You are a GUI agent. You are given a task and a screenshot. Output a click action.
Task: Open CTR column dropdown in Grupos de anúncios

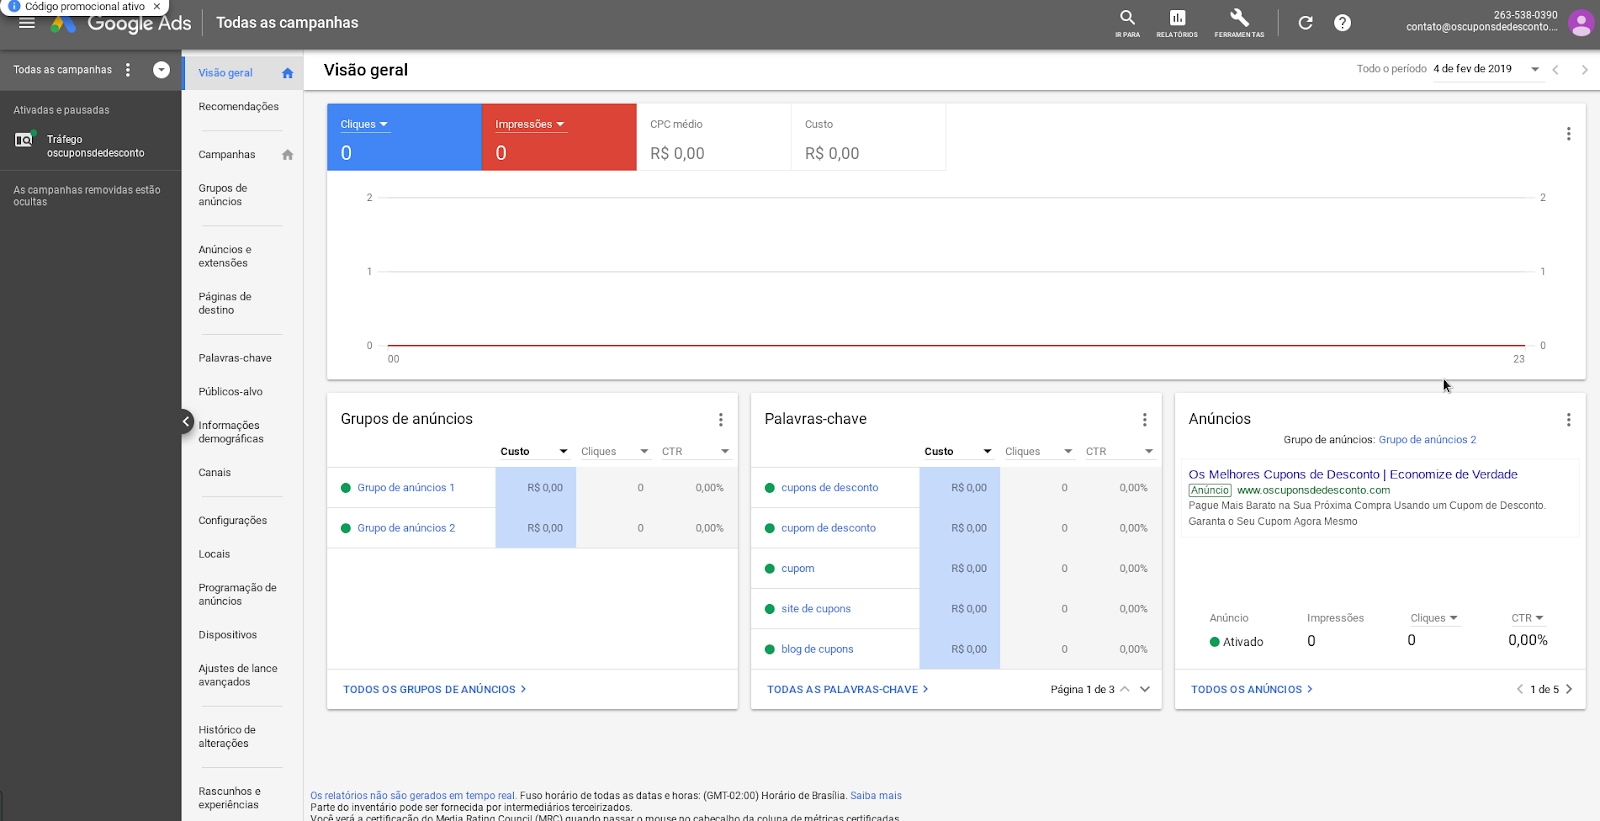click(x=725, y=452)
